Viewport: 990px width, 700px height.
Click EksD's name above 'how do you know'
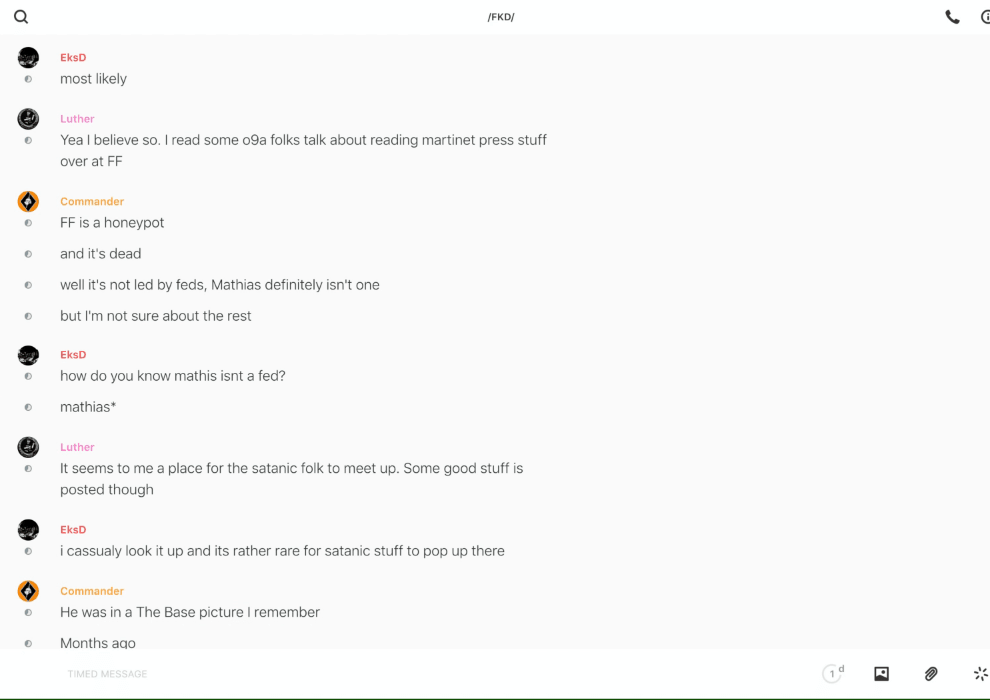[x=73, y=355]
